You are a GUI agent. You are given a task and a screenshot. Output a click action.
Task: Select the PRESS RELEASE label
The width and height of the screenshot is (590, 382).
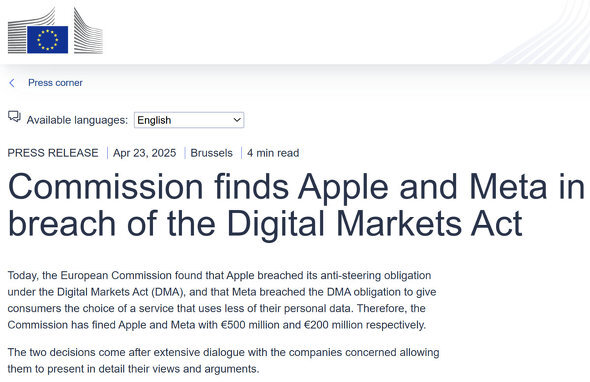click(x=53, y=153)
